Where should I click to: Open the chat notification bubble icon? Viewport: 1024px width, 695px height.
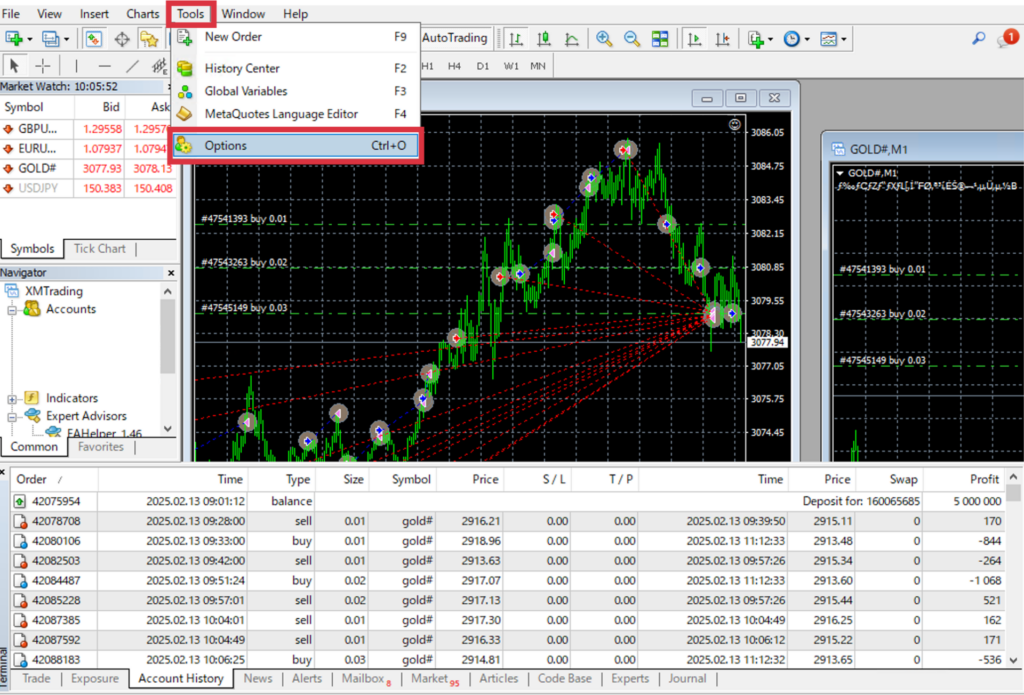1007,38
